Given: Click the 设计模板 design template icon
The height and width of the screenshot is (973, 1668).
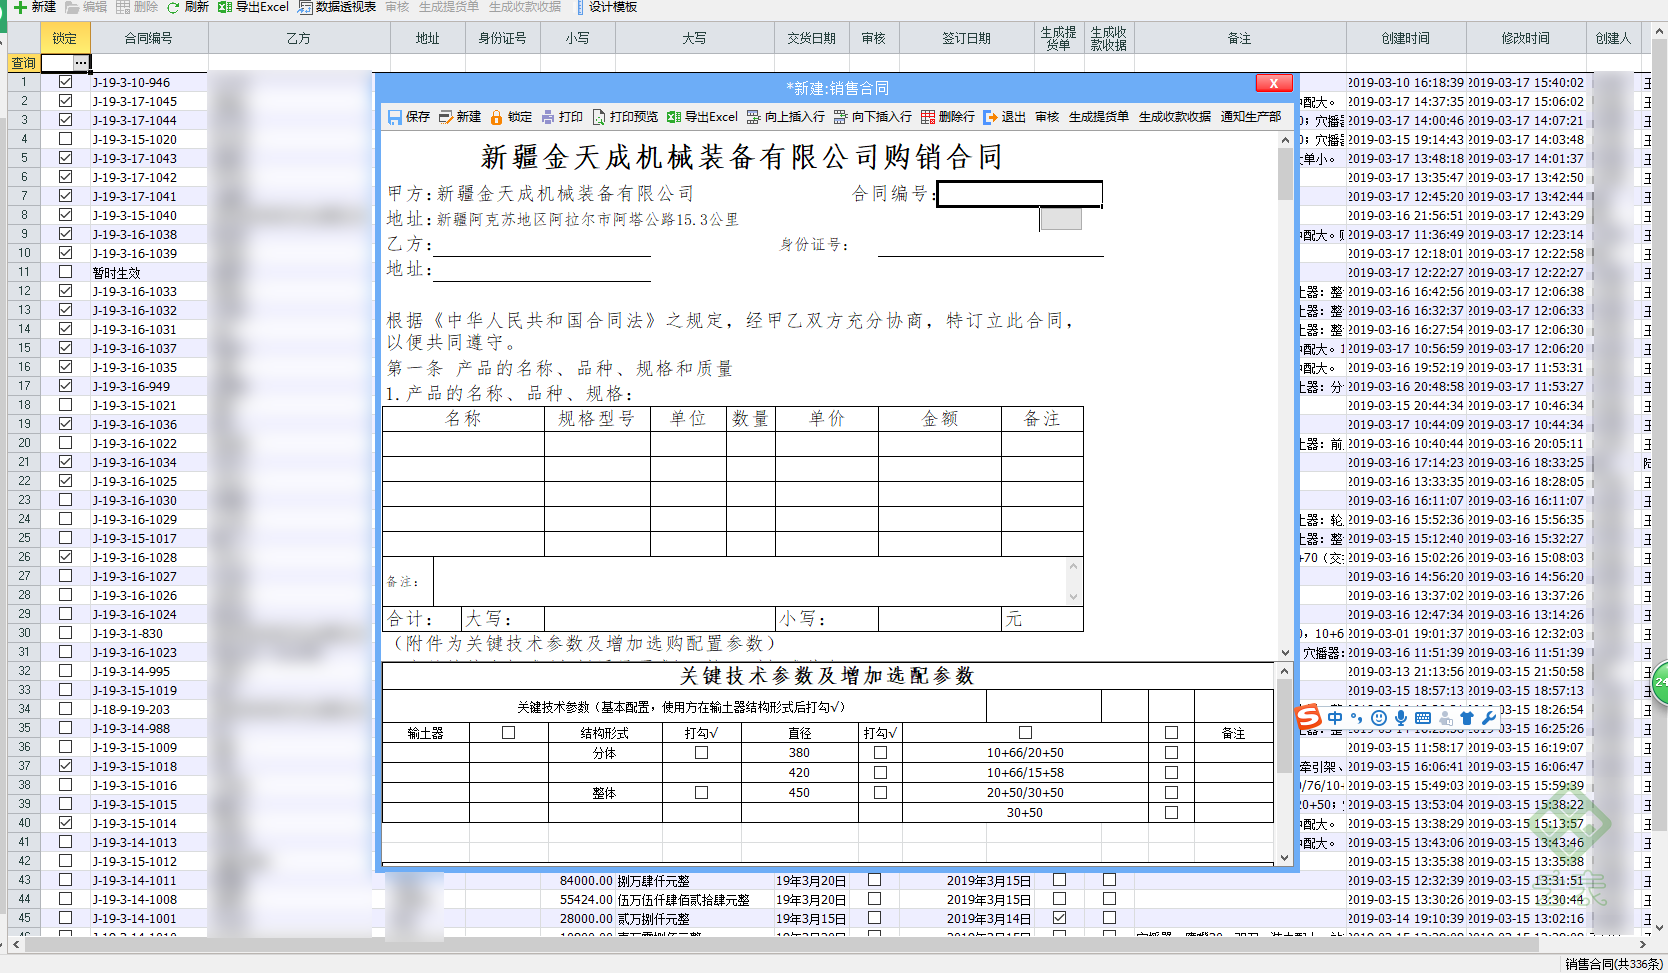Looking at the screenshot, I should (x=580, y=7).
